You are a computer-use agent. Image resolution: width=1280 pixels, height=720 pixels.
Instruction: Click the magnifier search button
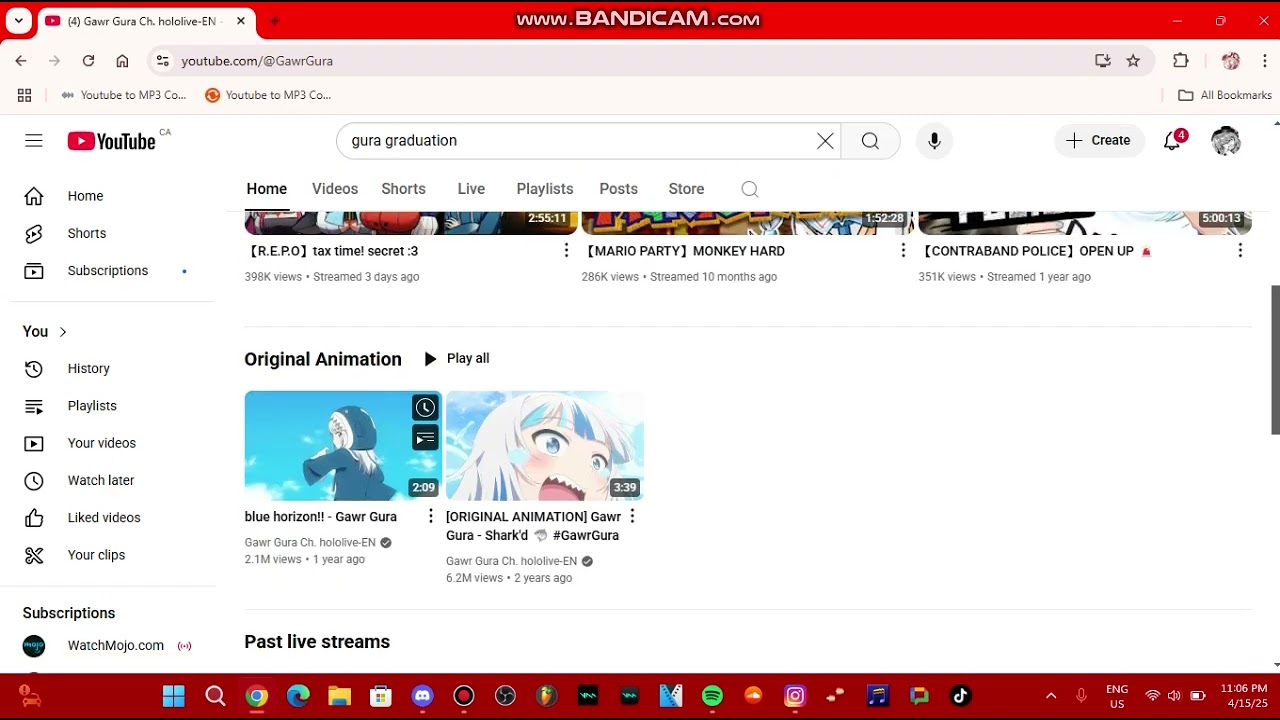[x=870, y=141]
